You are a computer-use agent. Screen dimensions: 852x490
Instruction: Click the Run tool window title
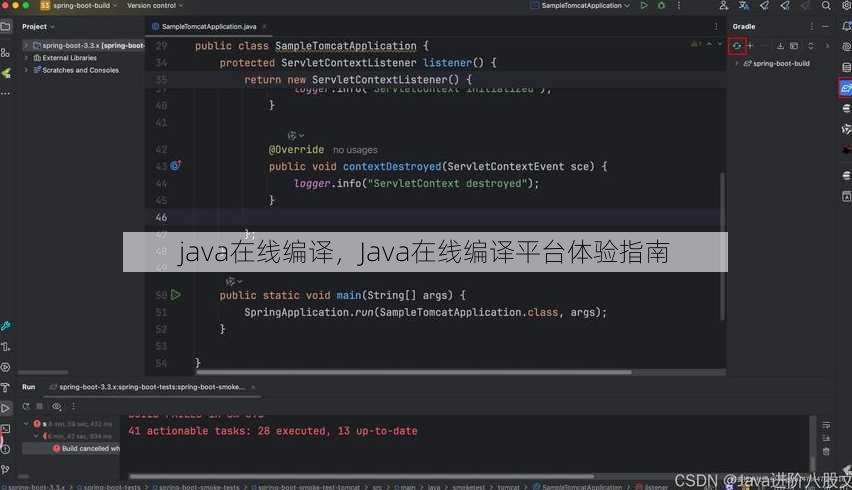29,387
